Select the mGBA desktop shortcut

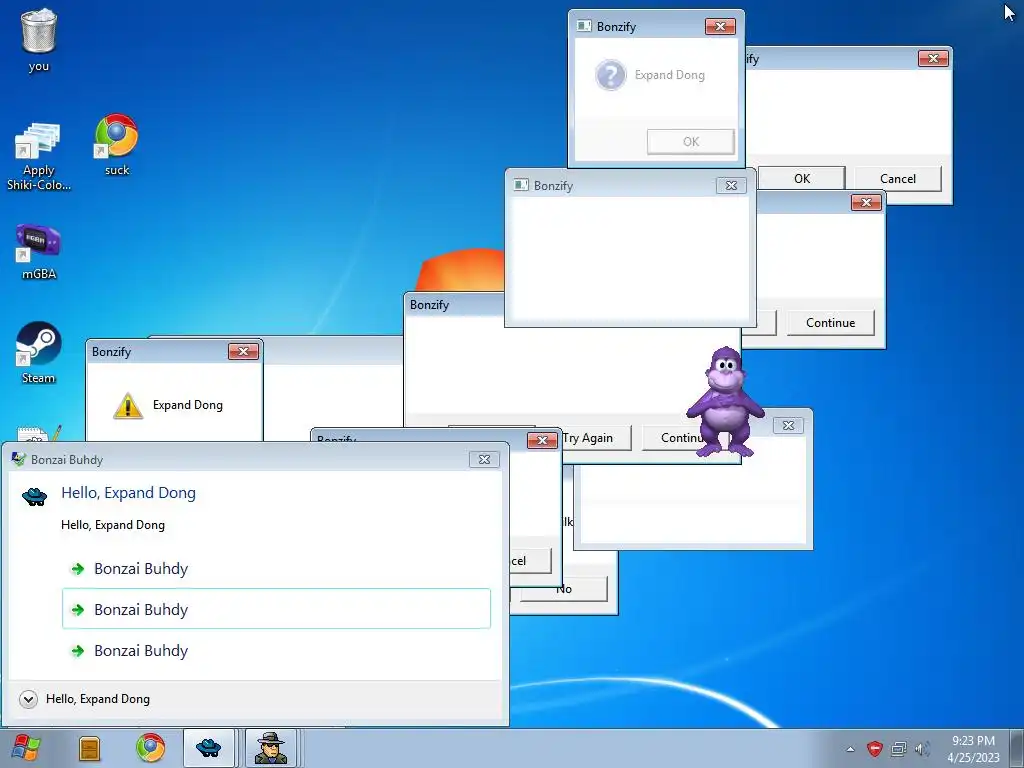(39, 251)
